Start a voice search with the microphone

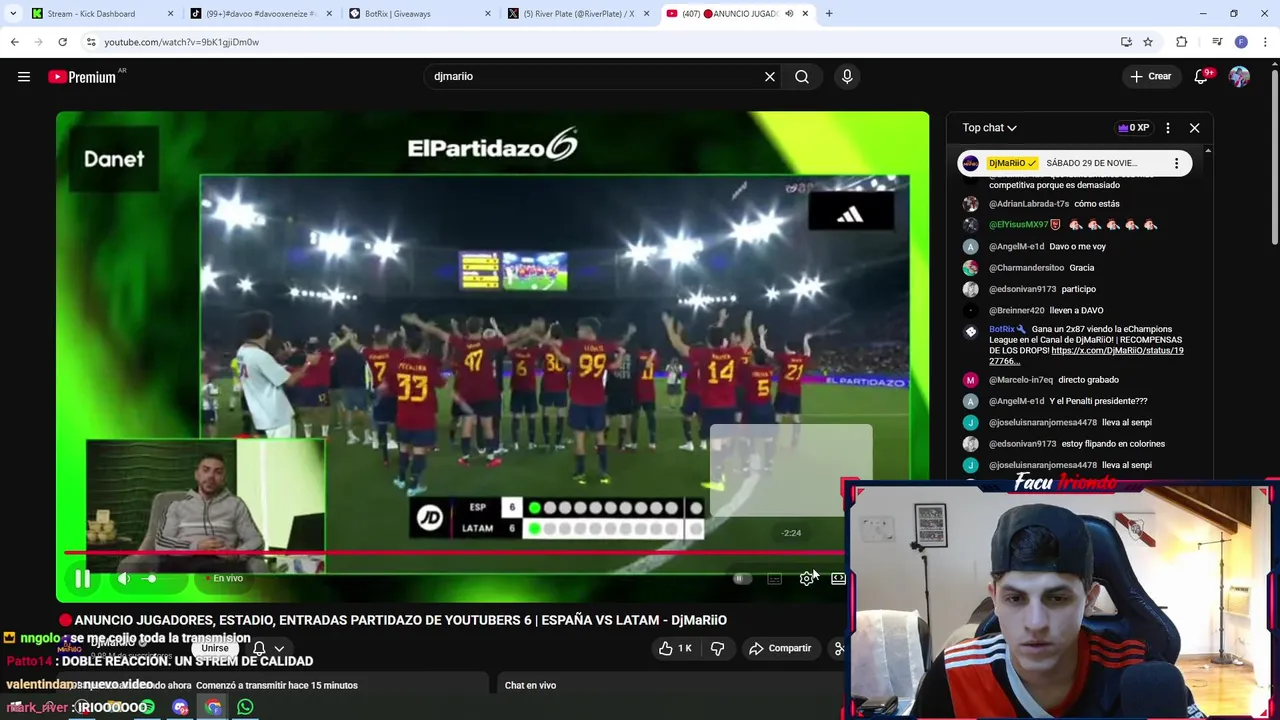847,76
